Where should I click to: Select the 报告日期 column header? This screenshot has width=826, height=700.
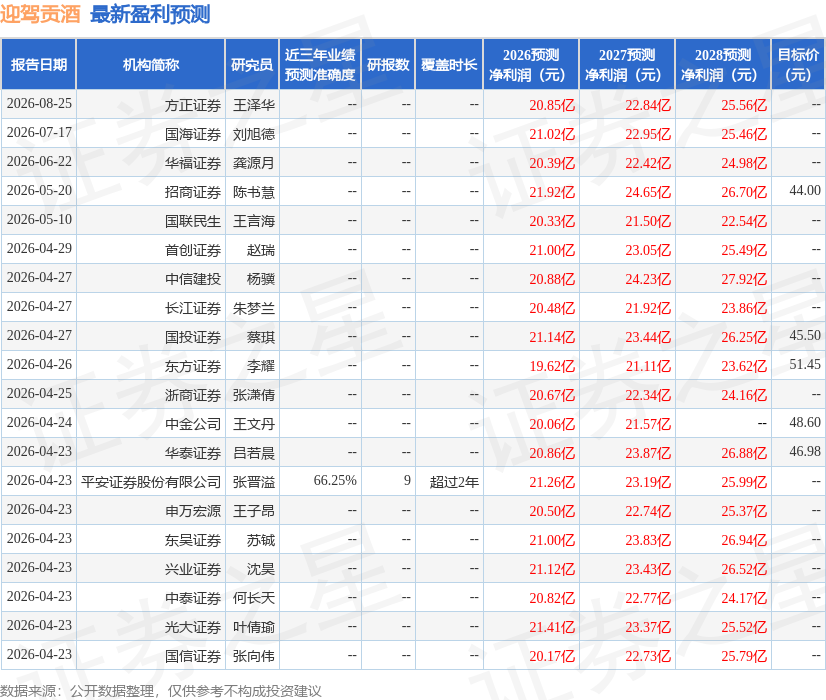click(39, 65)
